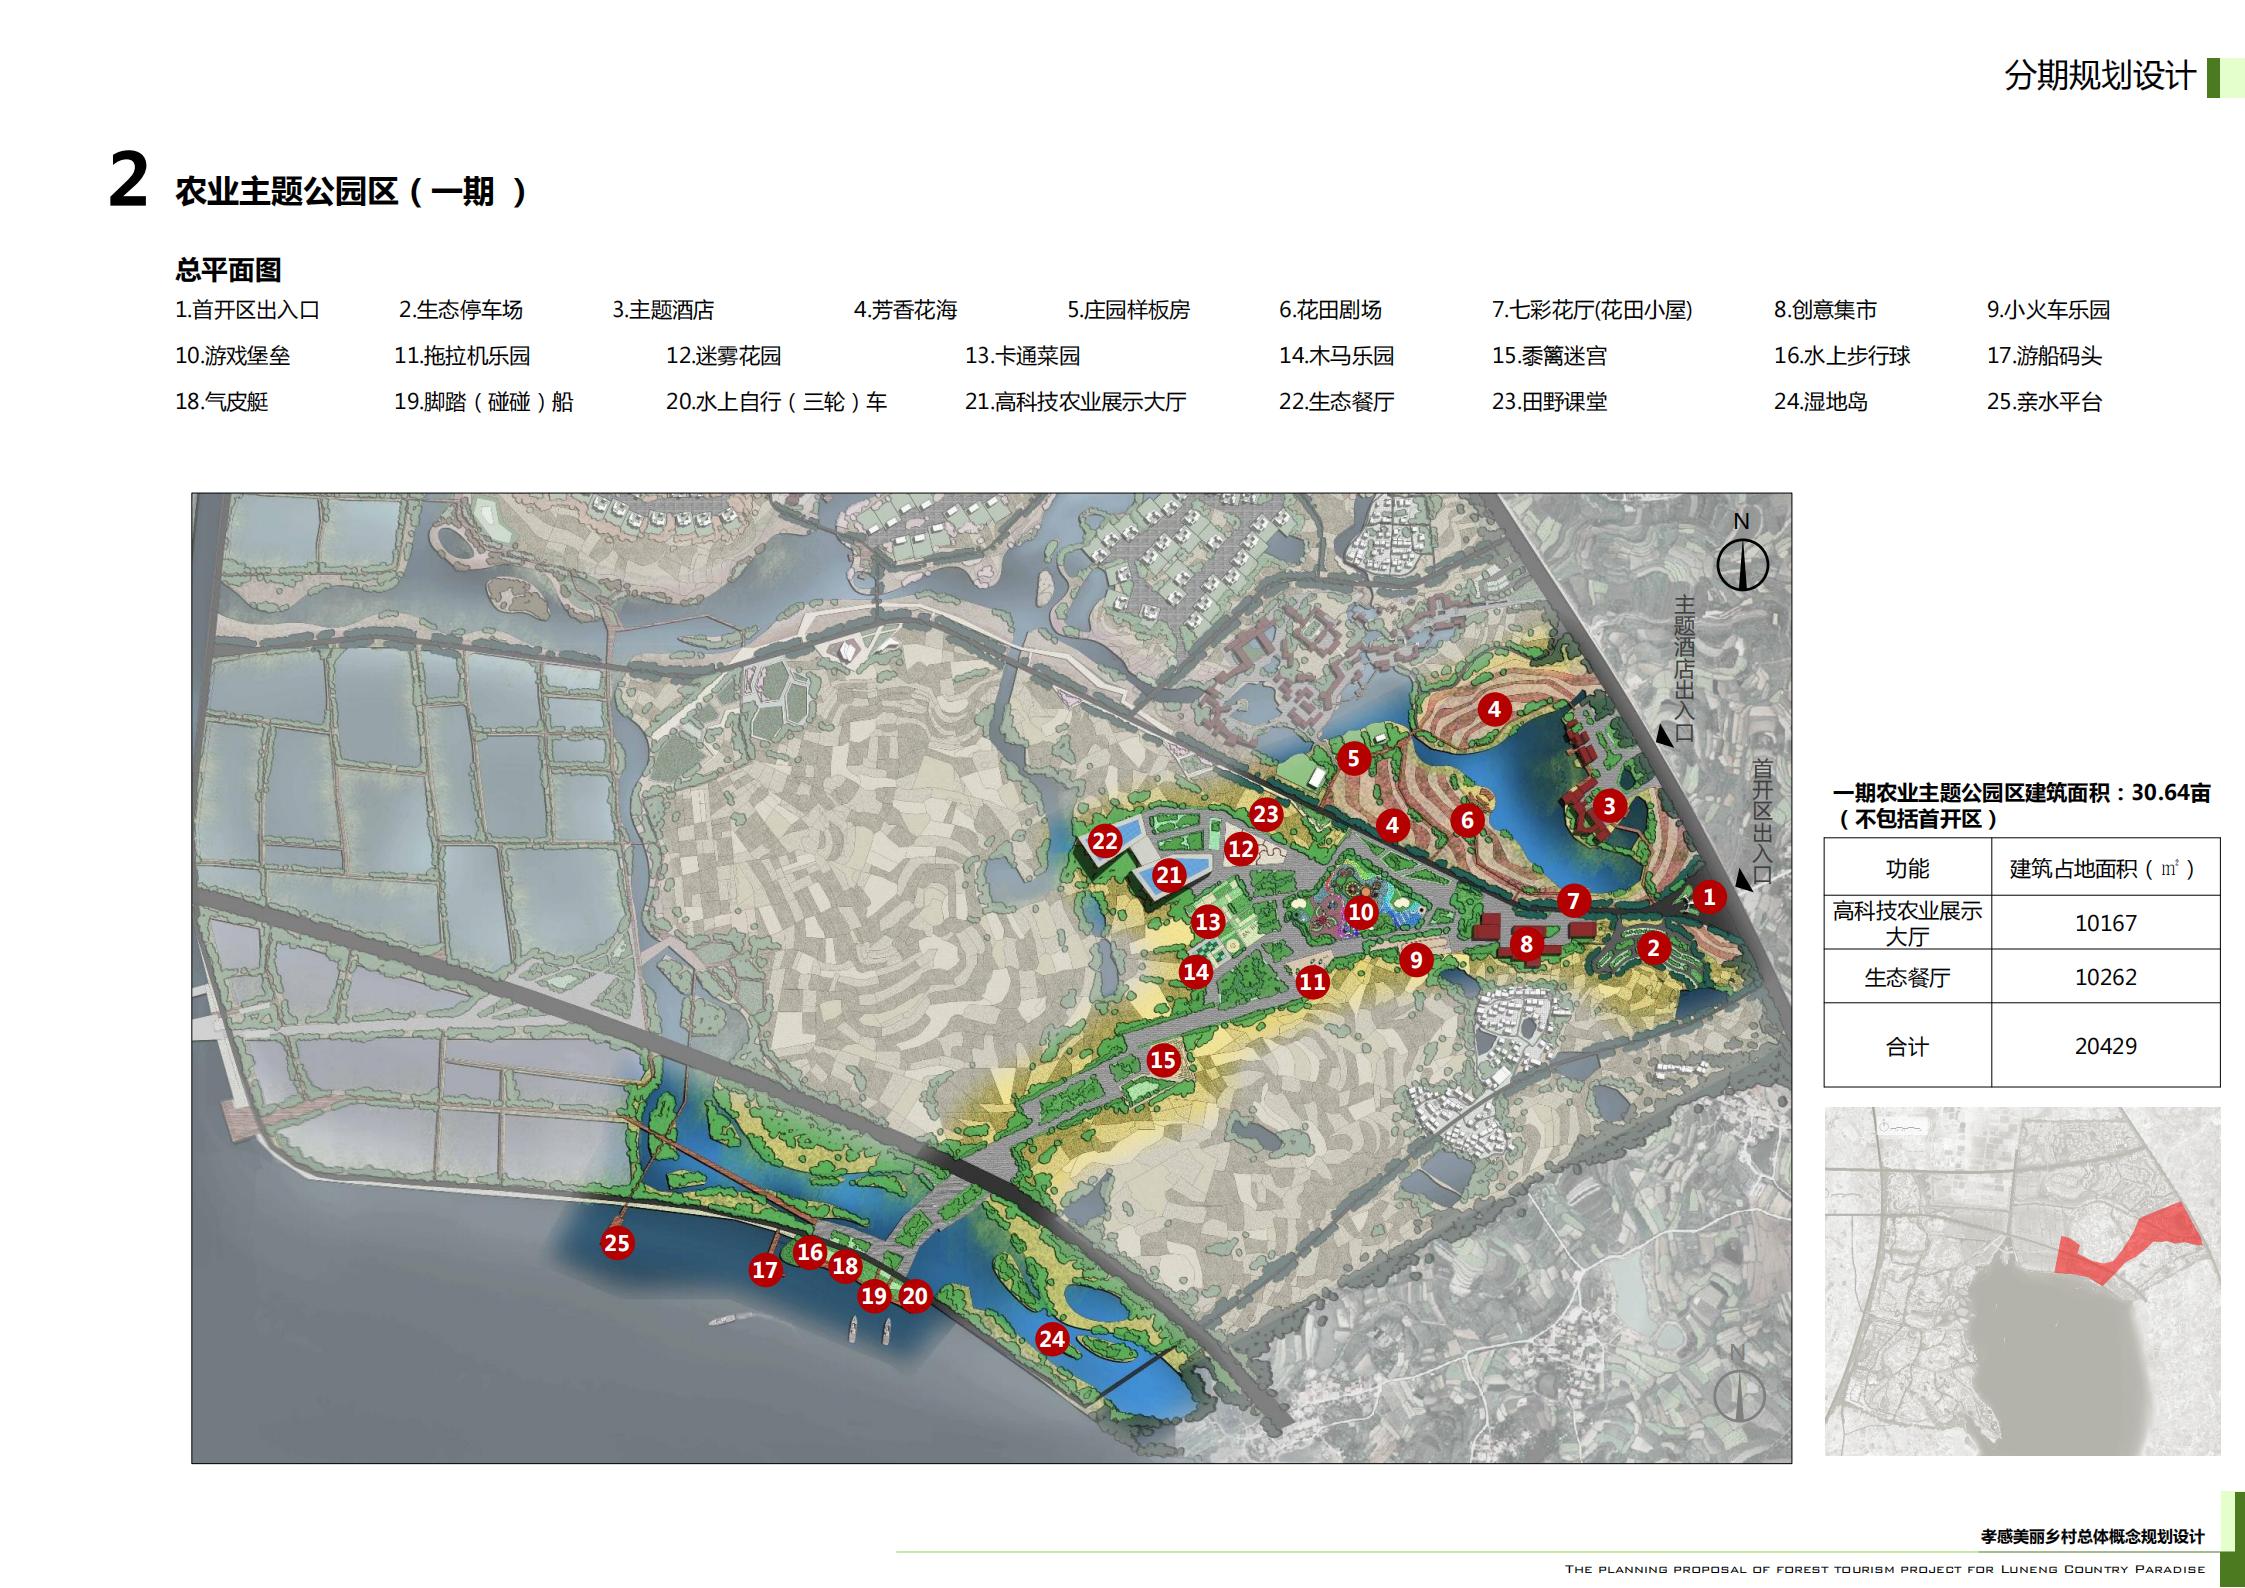
Task: Click table header '功能'
Action: click(1907, 868)
